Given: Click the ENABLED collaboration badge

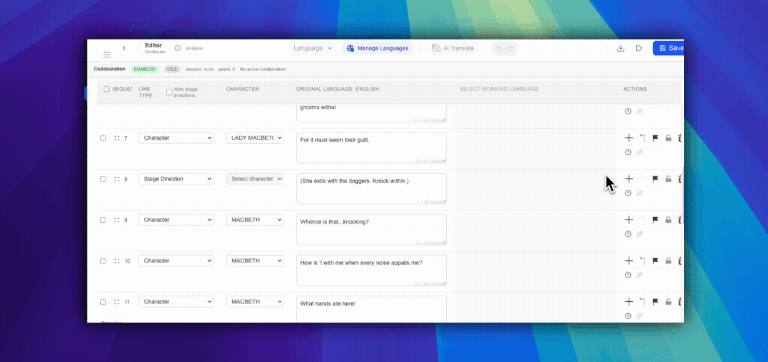Looking at the screenshot, I should [x=144, y=69].
